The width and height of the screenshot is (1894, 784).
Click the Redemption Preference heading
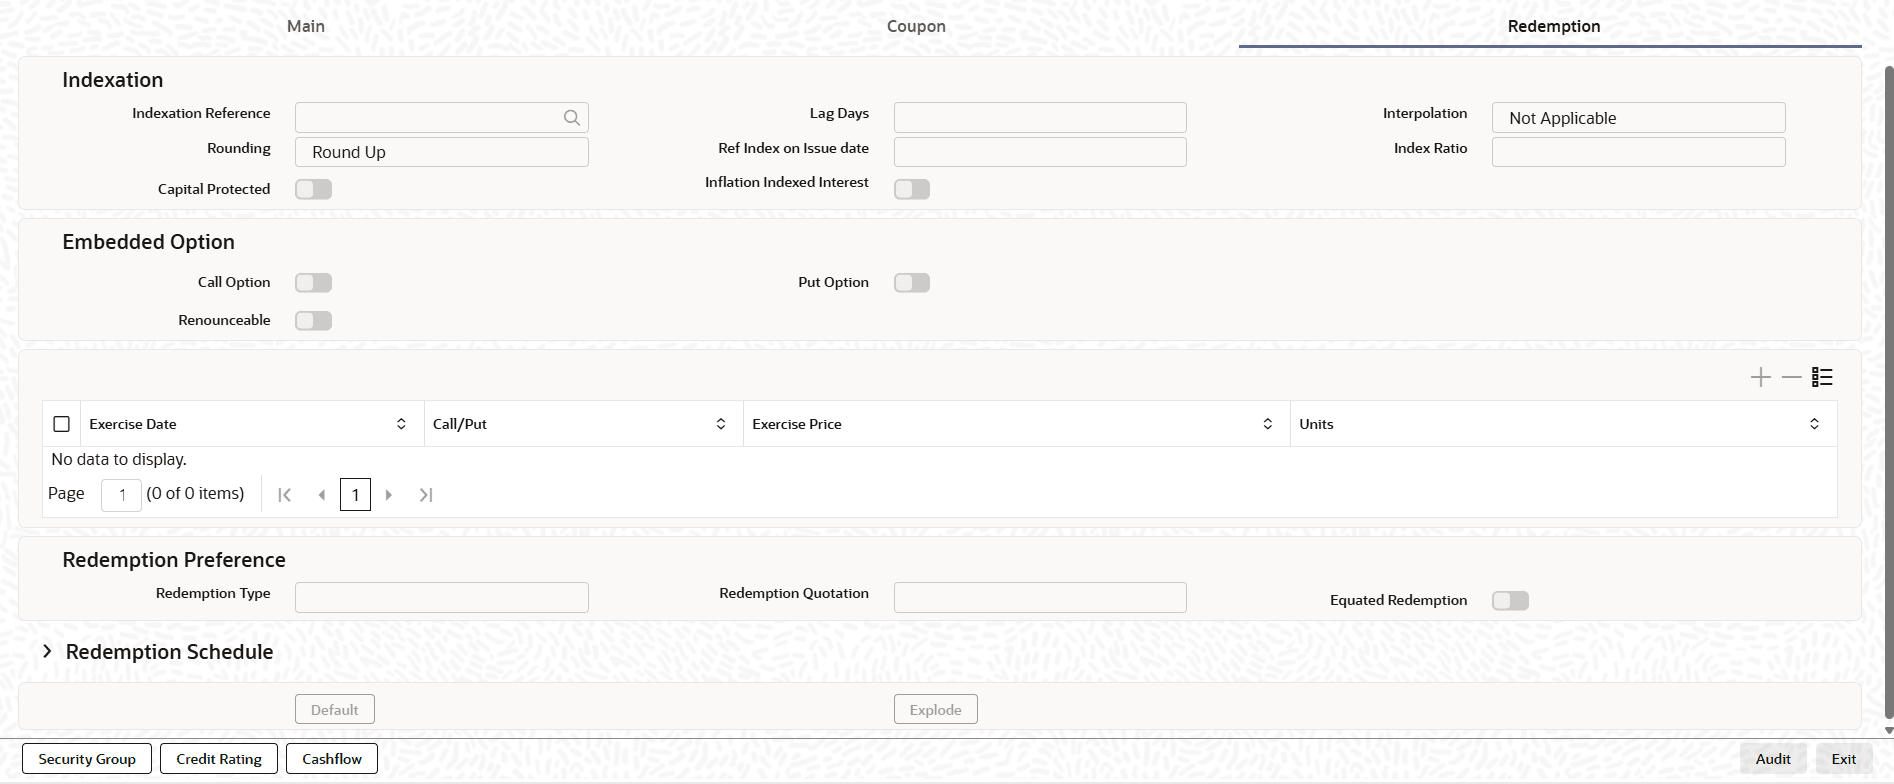tap(174, 560)
